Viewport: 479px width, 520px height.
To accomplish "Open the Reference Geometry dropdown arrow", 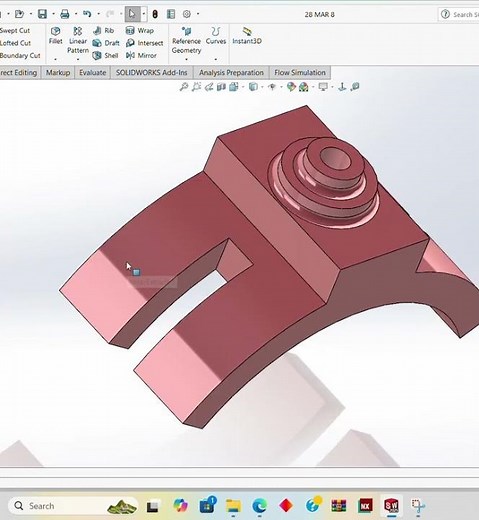I will pos(186,59).
